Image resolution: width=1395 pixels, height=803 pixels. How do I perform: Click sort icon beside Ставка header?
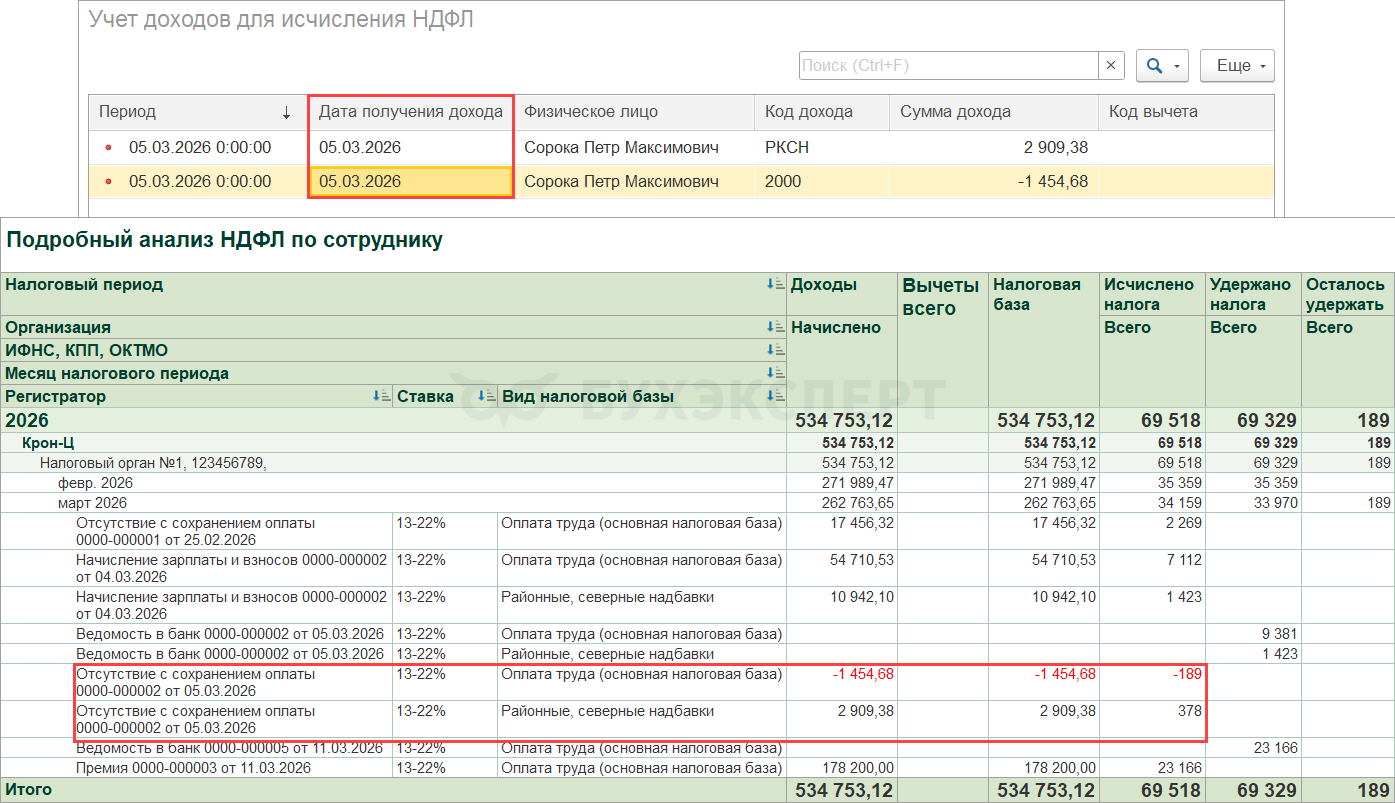(486, 396)
